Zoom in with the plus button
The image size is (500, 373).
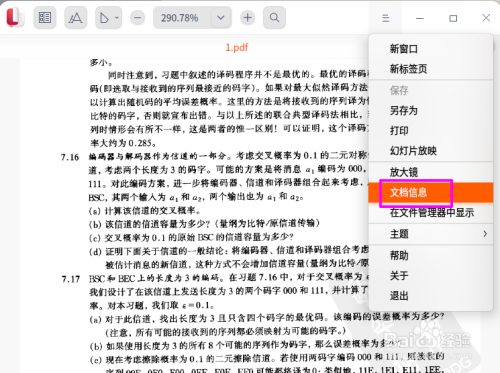(247, 17)
